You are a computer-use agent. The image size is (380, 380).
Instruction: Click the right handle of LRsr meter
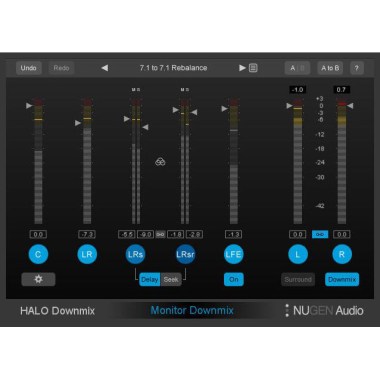pos(194,112)
